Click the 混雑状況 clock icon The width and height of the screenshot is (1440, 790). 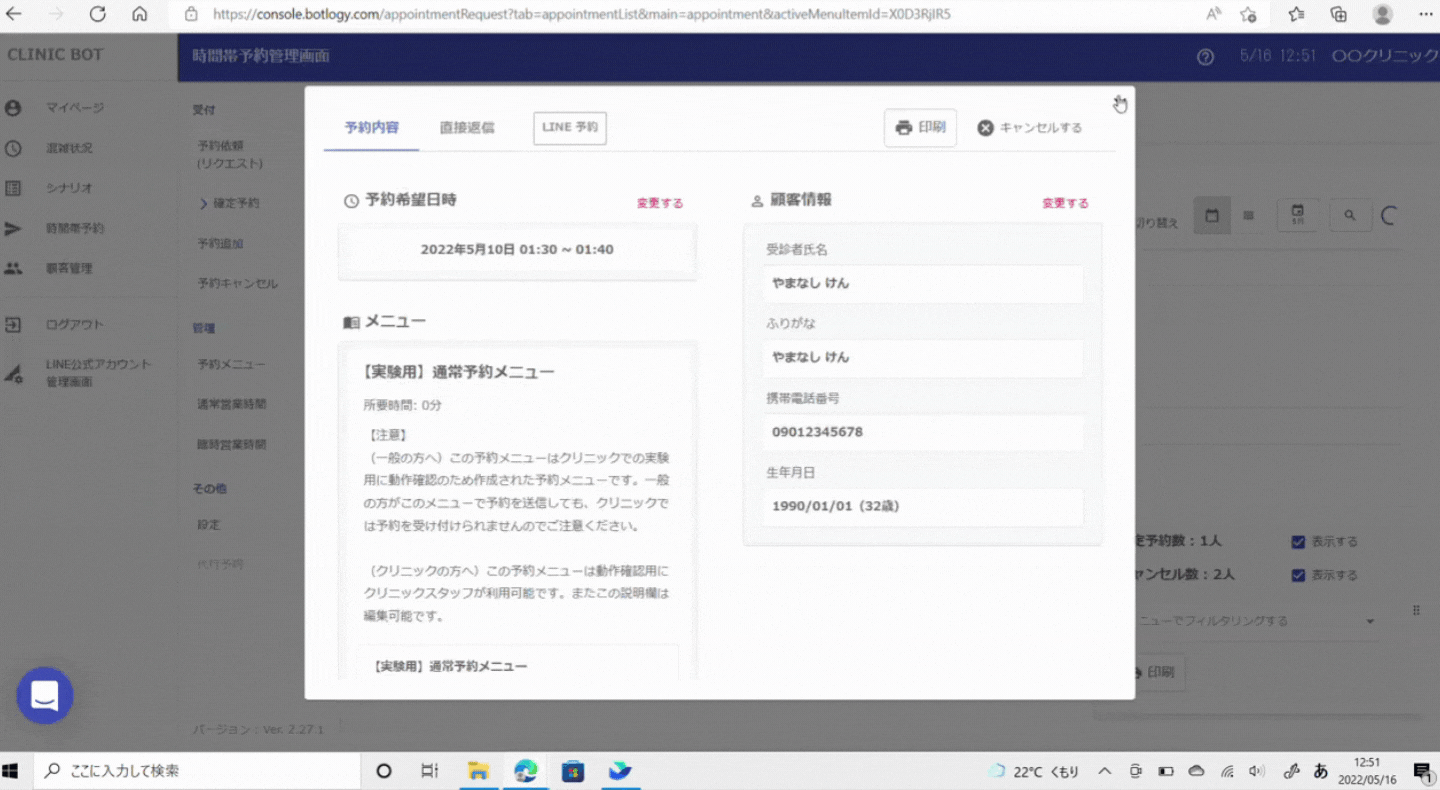pyautogui.click(x=13, y=148)
